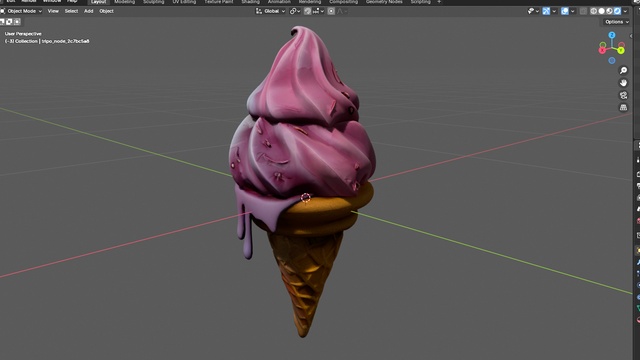
Task: Toggle proportional editing circle icon
Action: pyautogui.click(x=331, y=11)
